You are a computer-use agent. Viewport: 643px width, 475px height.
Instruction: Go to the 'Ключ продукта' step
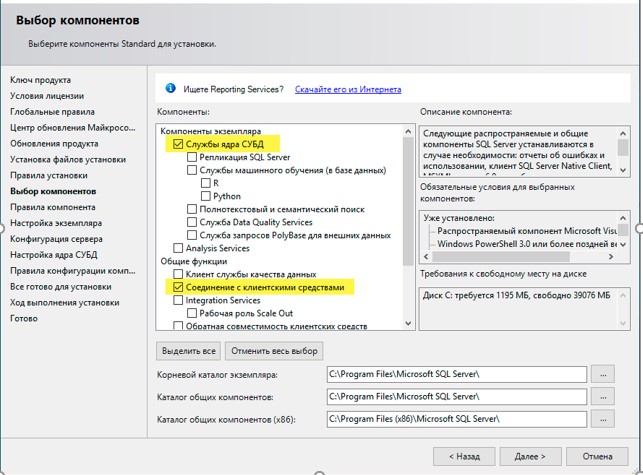(41, 80)
